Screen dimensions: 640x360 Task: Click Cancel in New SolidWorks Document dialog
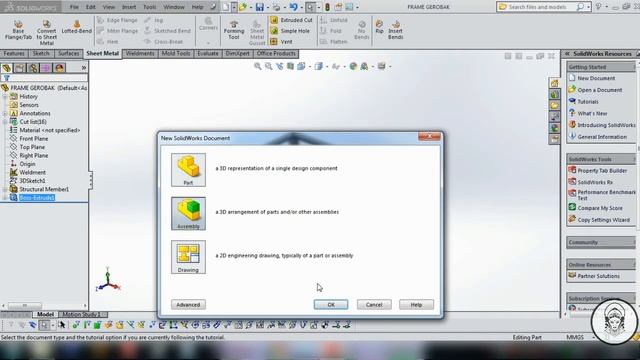[x=374, y=304]
